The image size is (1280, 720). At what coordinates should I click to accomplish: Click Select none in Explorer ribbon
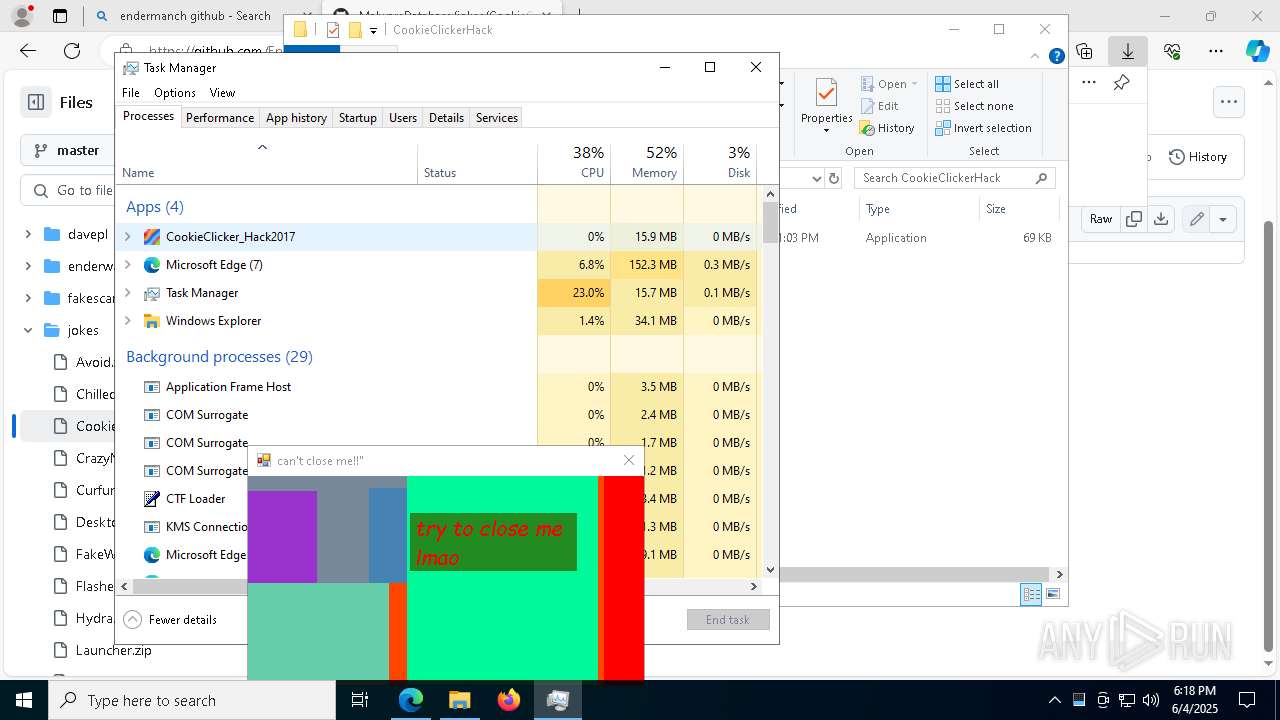(x=974, y=106)
